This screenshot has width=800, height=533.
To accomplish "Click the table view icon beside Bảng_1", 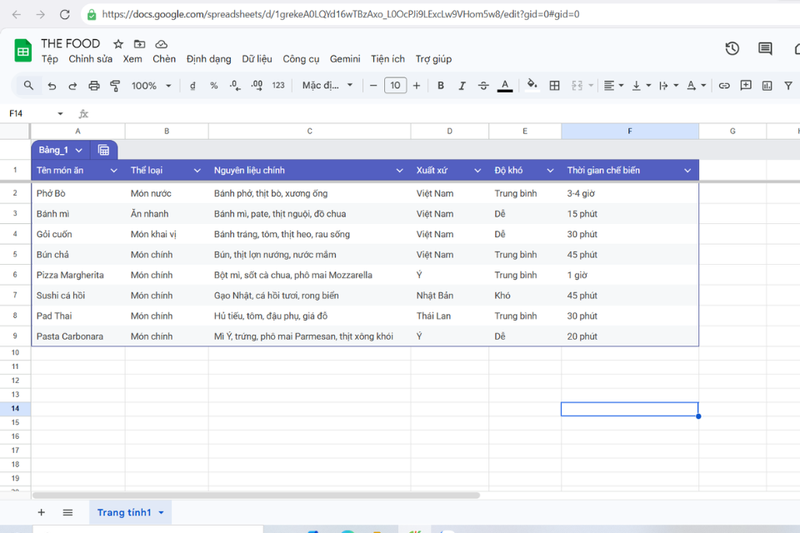I will click(104, 150).
